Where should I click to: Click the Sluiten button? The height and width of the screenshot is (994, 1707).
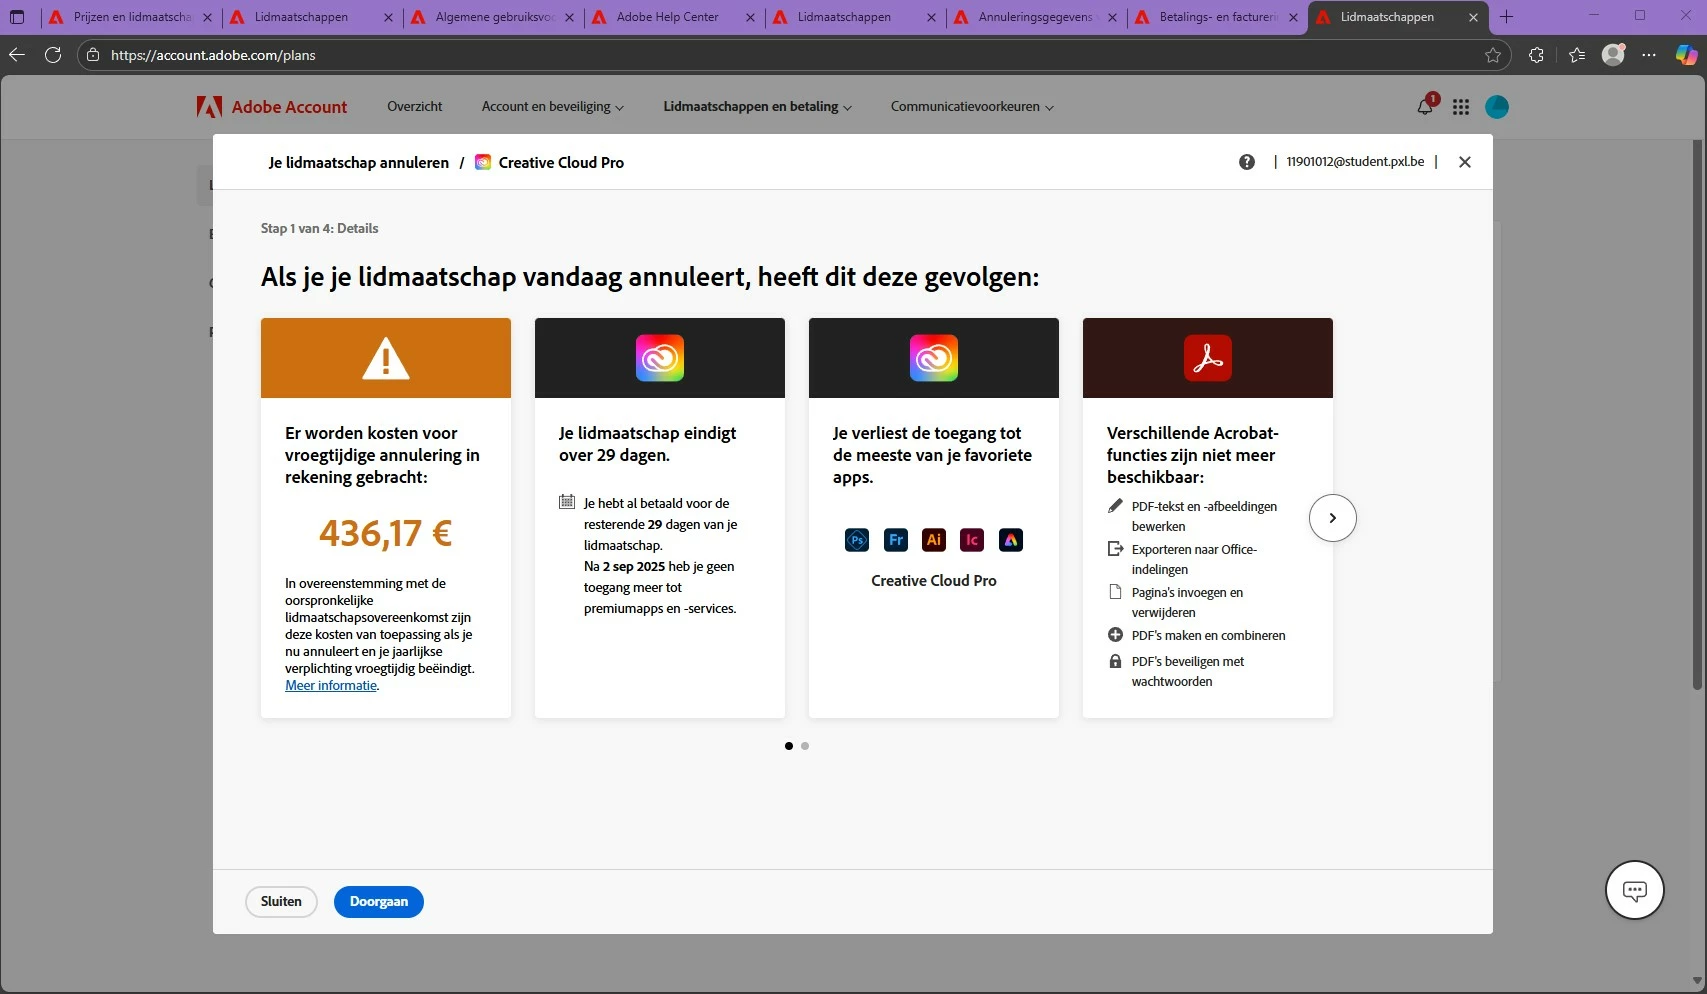point(281,902)
